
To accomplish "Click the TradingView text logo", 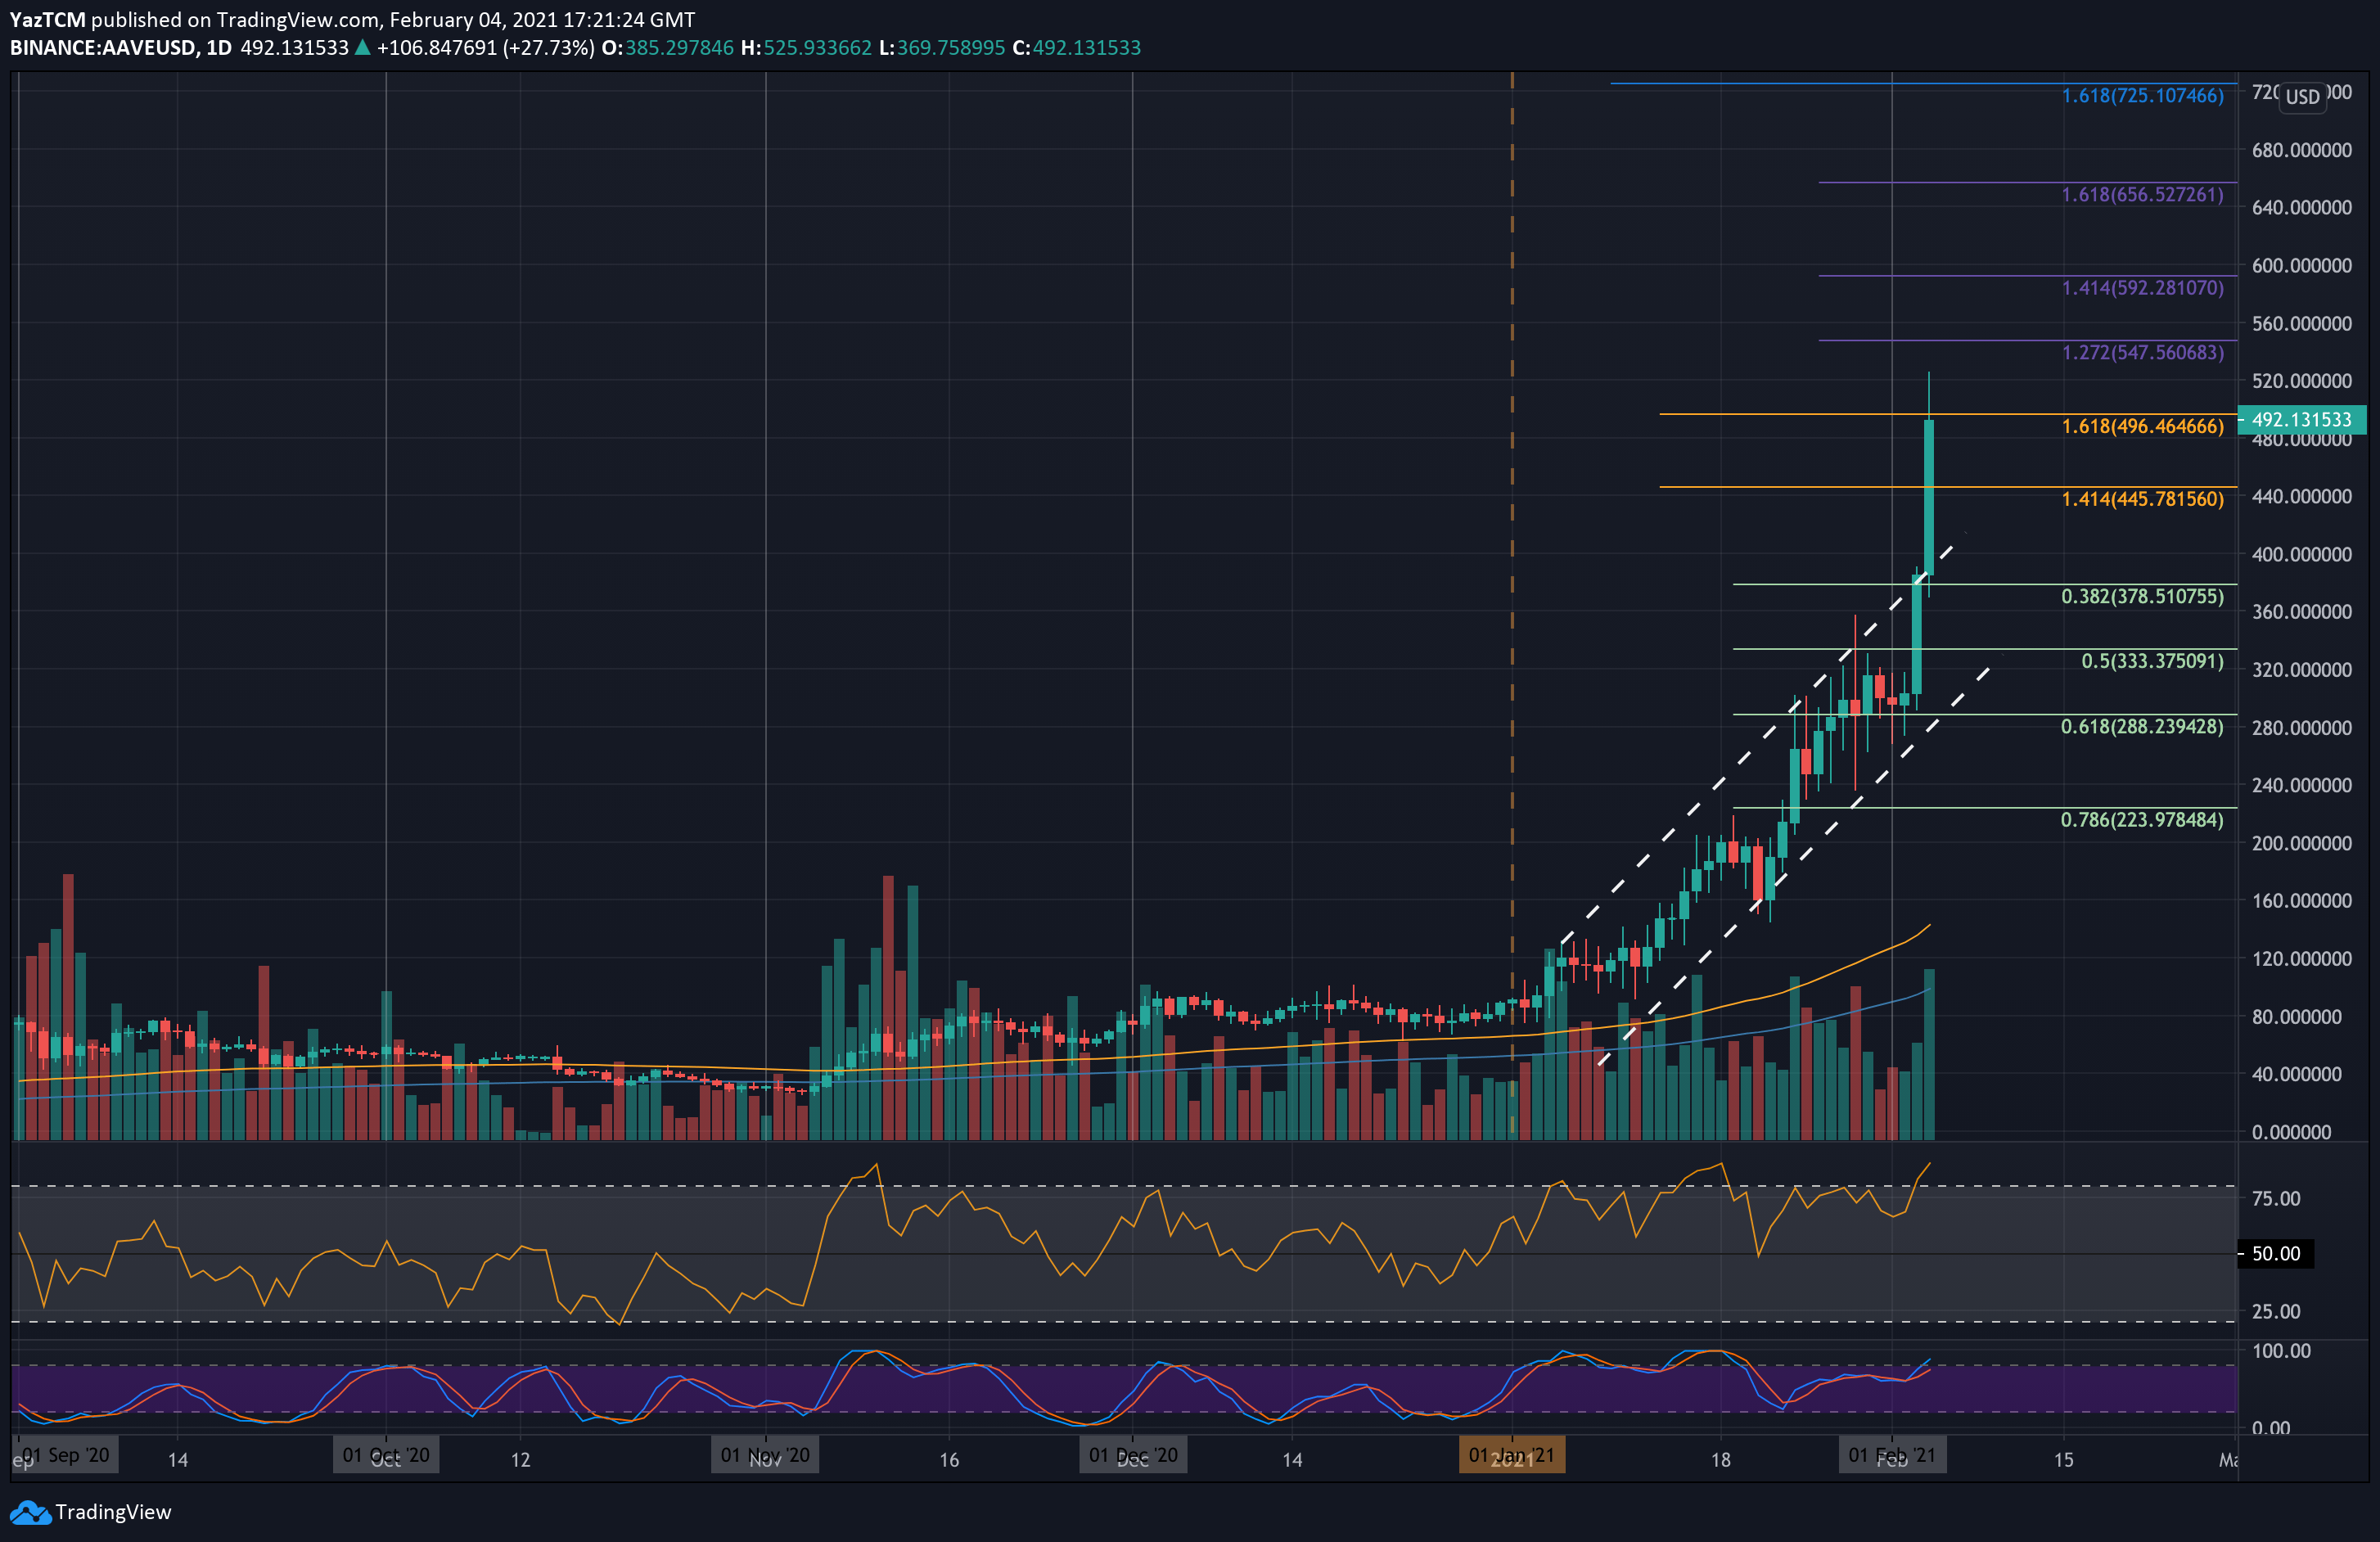I will (113, 1512).
